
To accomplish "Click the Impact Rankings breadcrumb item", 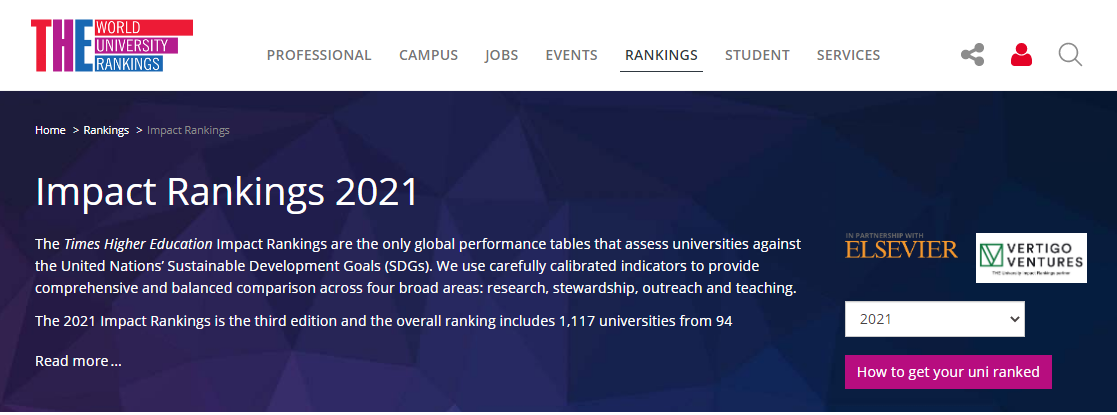I will tap(188, 131).
